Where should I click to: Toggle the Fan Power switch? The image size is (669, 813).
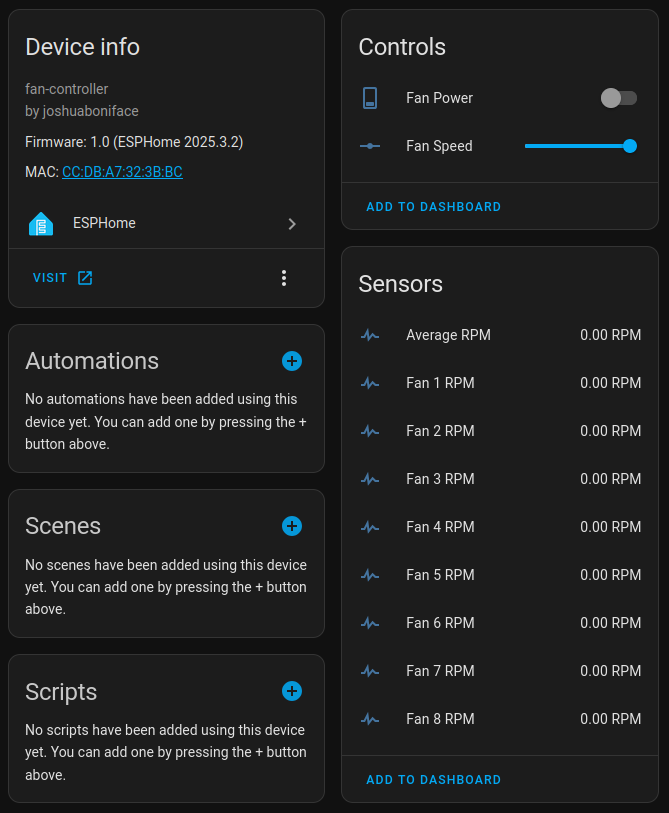click(x=618, y=98)
